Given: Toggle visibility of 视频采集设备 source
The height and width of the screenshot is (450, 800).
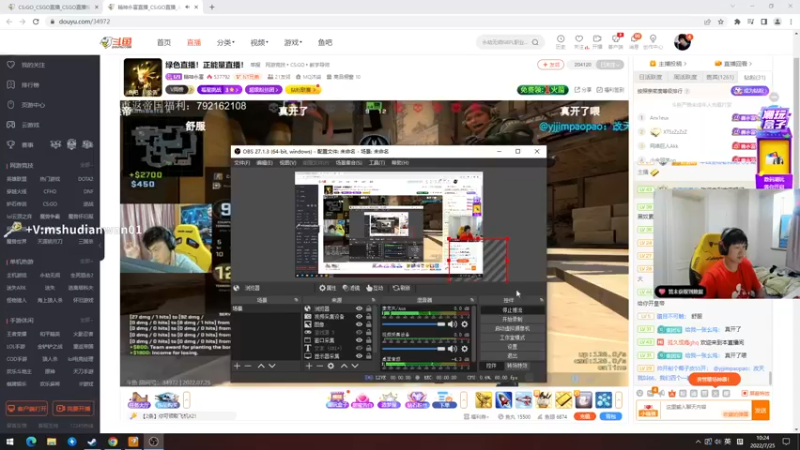Looking at the screenshot, I should 359,317.
